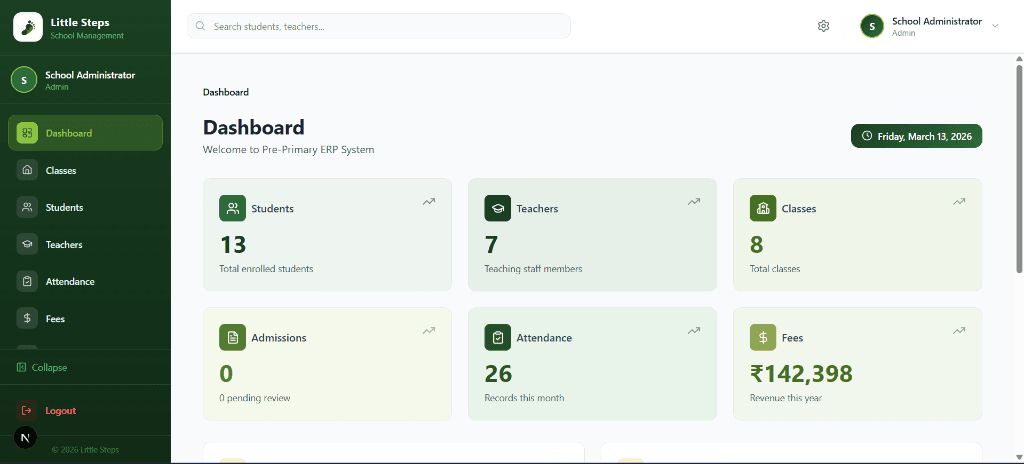The width and height of the screenshot is (1024, 464).
Task: Click the trend arrow on Classes card
Action: pyautogui.click(x=959, y=202)
